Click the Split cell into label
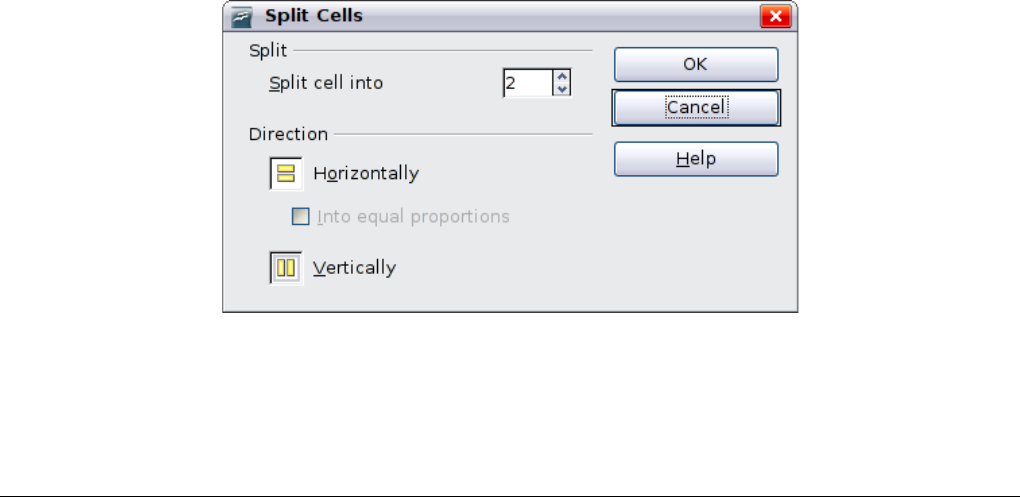 [x=326, y=83]
